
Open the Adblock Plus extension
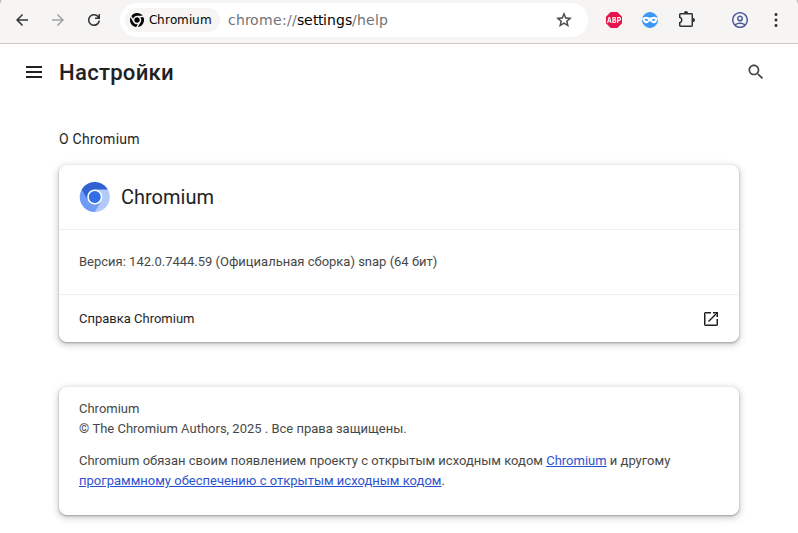[x=614, y=20]
